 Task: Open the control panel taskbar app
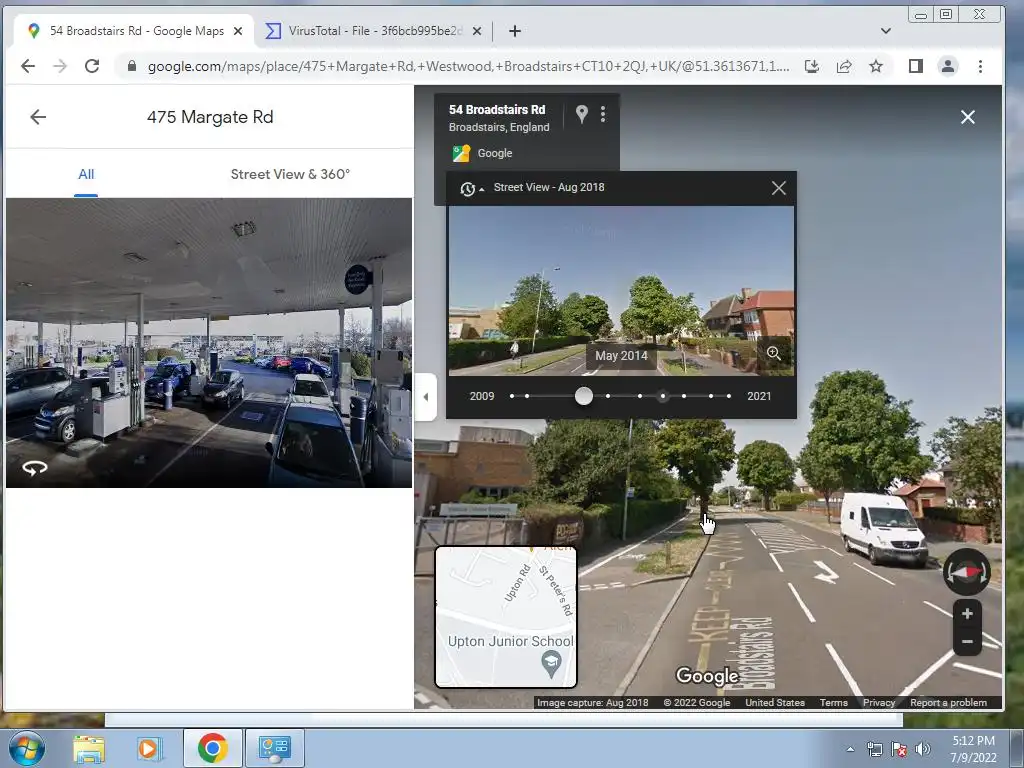click(x=274, y=748)
